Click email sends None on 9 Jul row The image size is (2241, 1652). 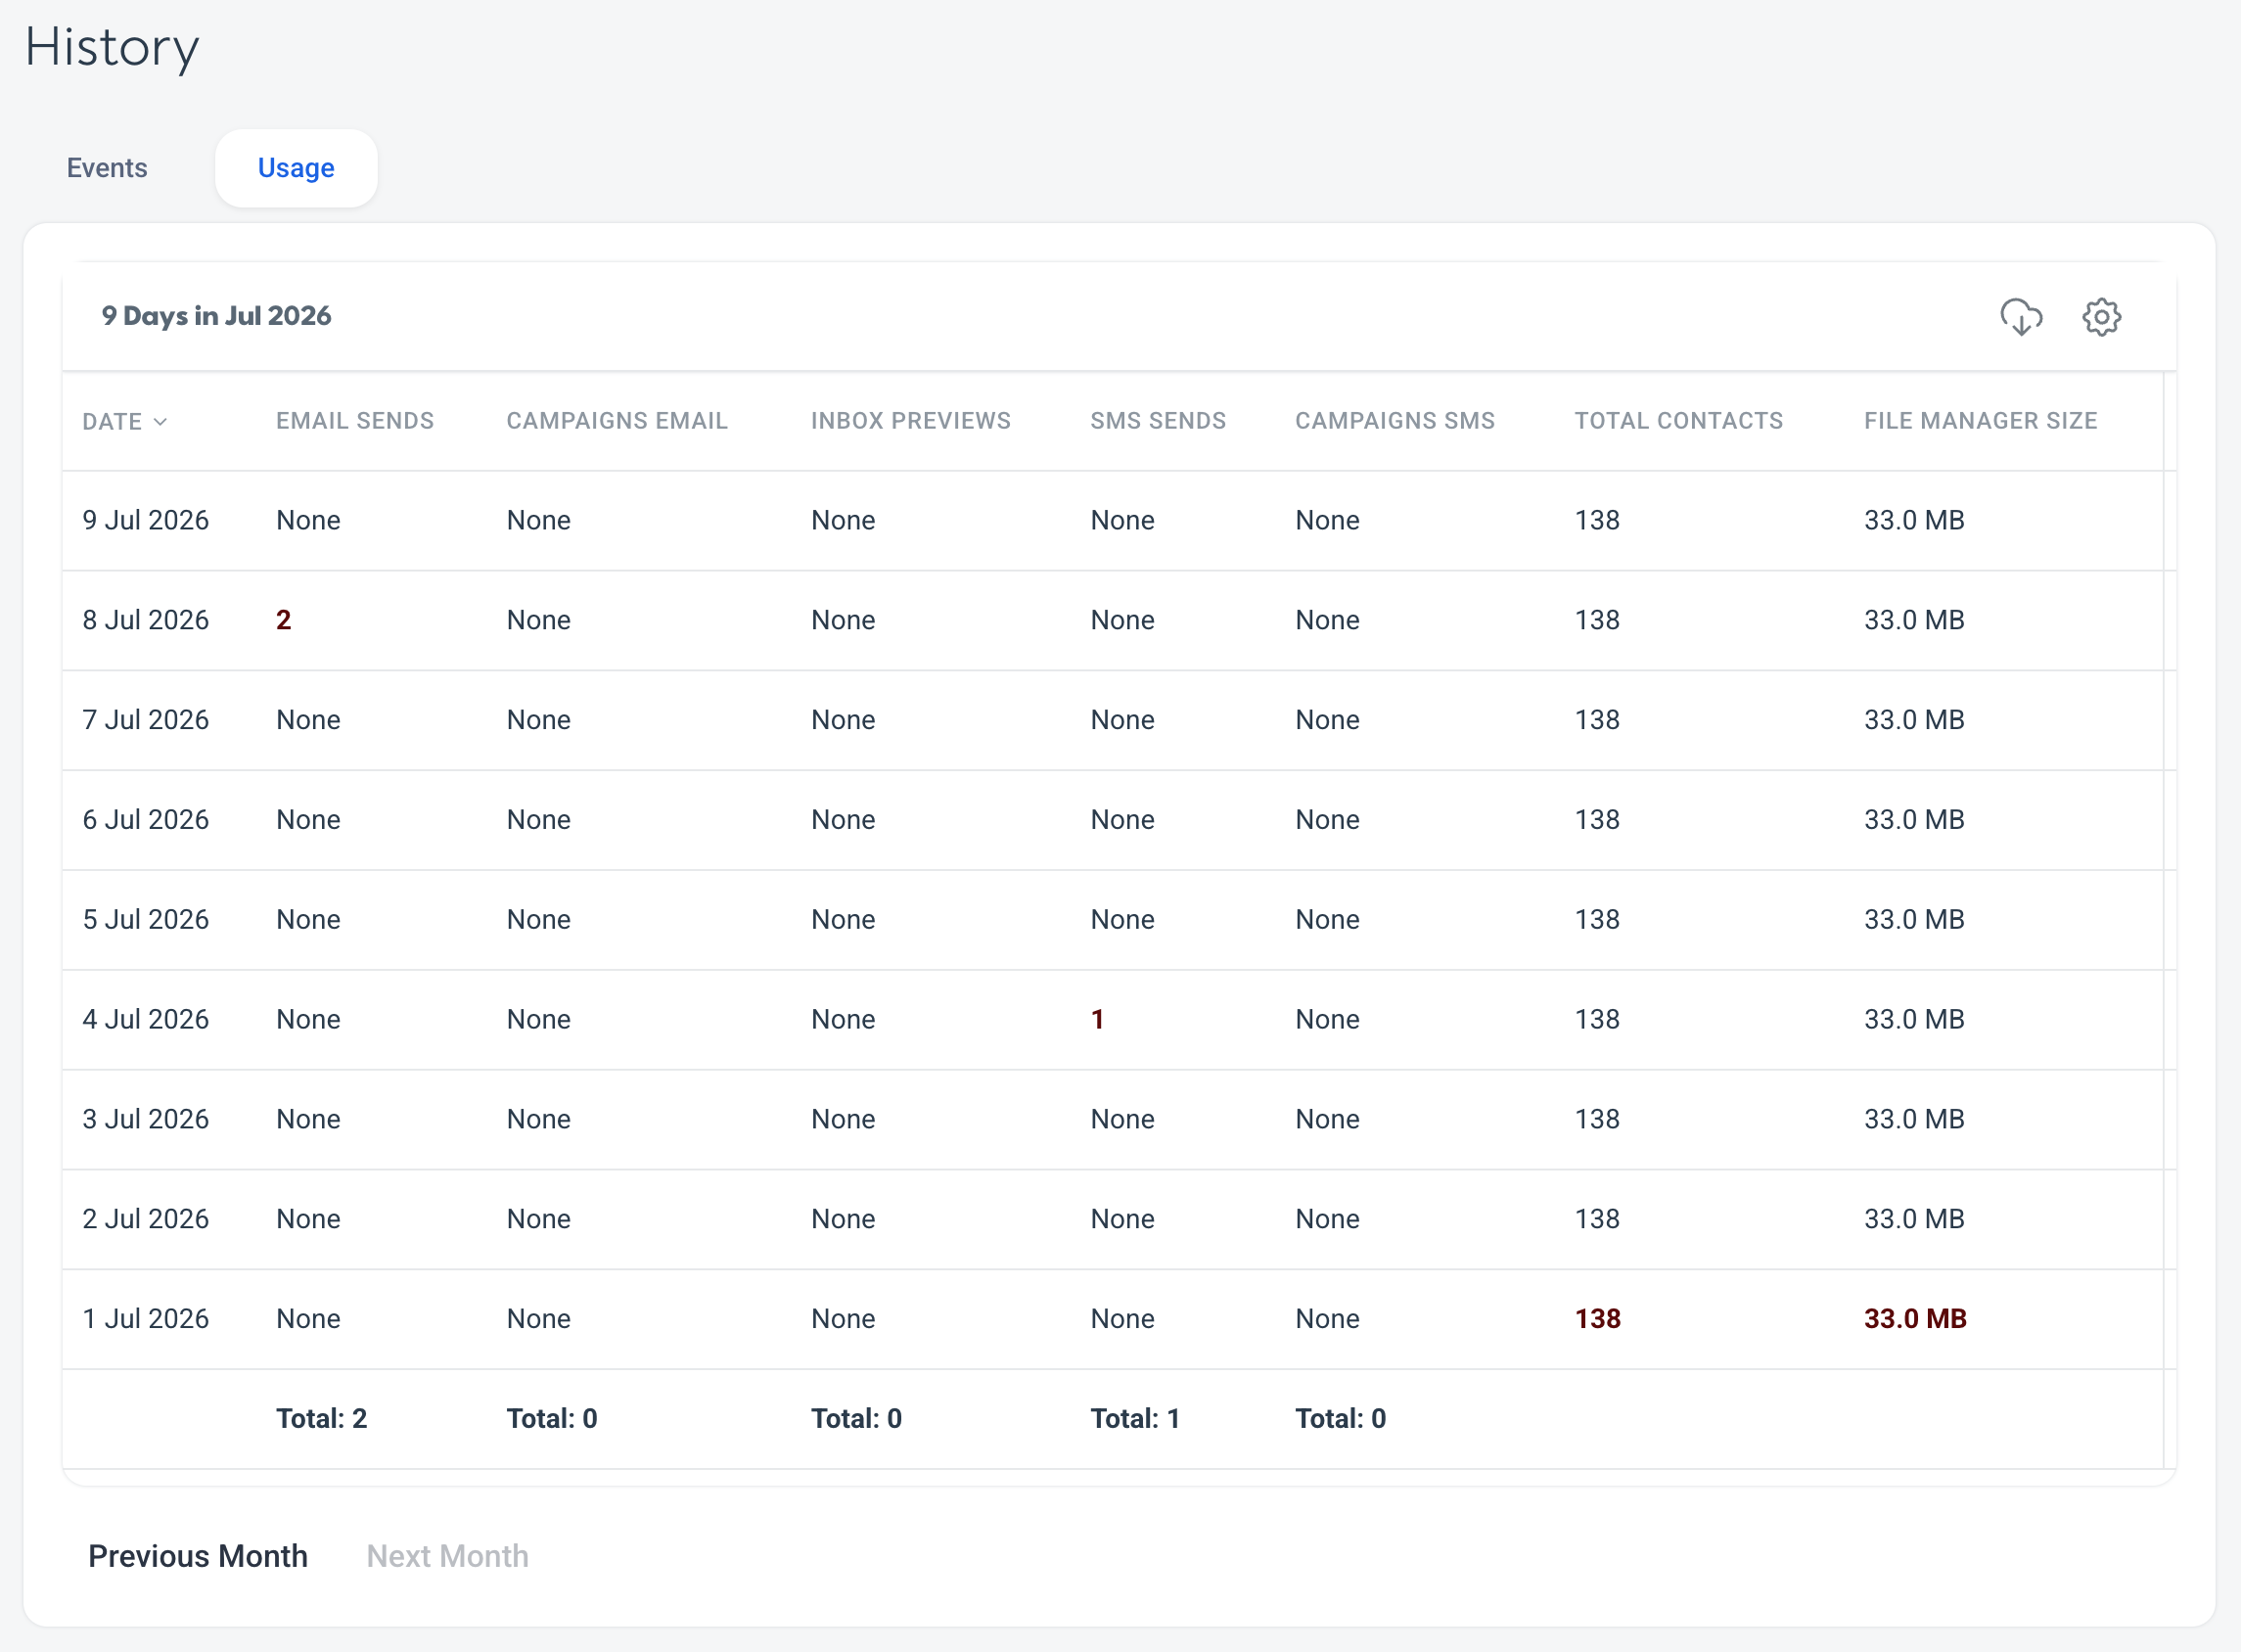tap(308, 520)
